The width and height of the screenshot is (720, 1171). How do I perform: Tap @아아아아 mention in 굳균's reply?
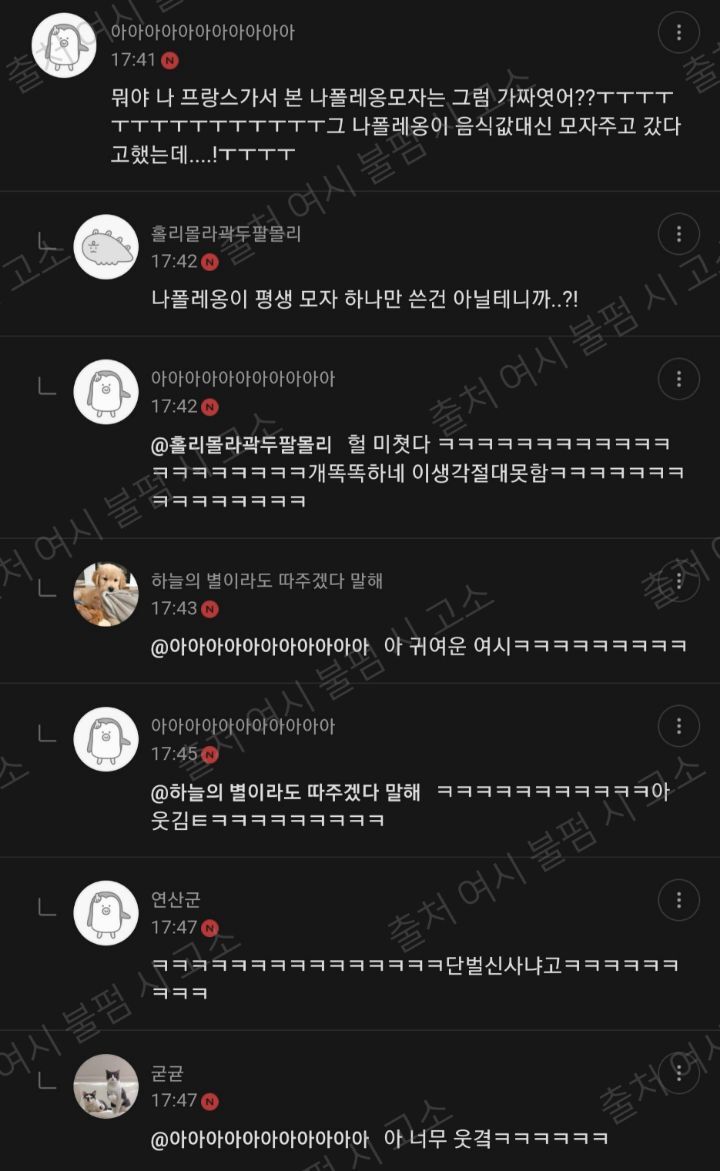point(260,1140)
